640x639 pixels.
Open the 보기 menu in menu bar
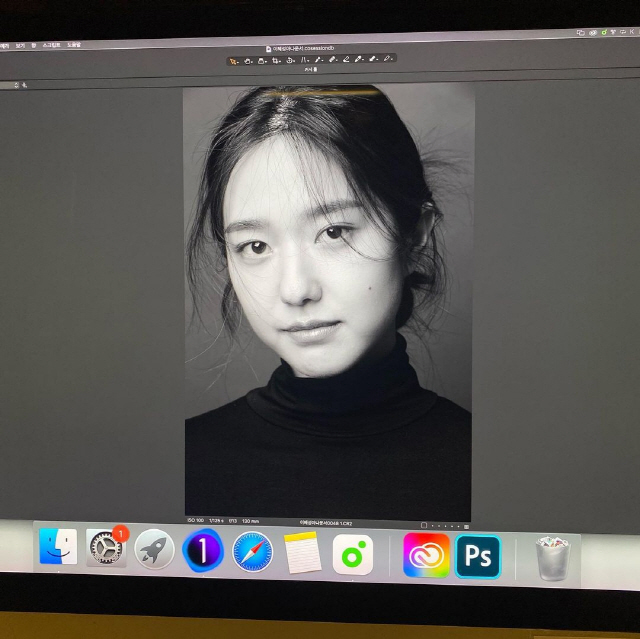(19, 46)
